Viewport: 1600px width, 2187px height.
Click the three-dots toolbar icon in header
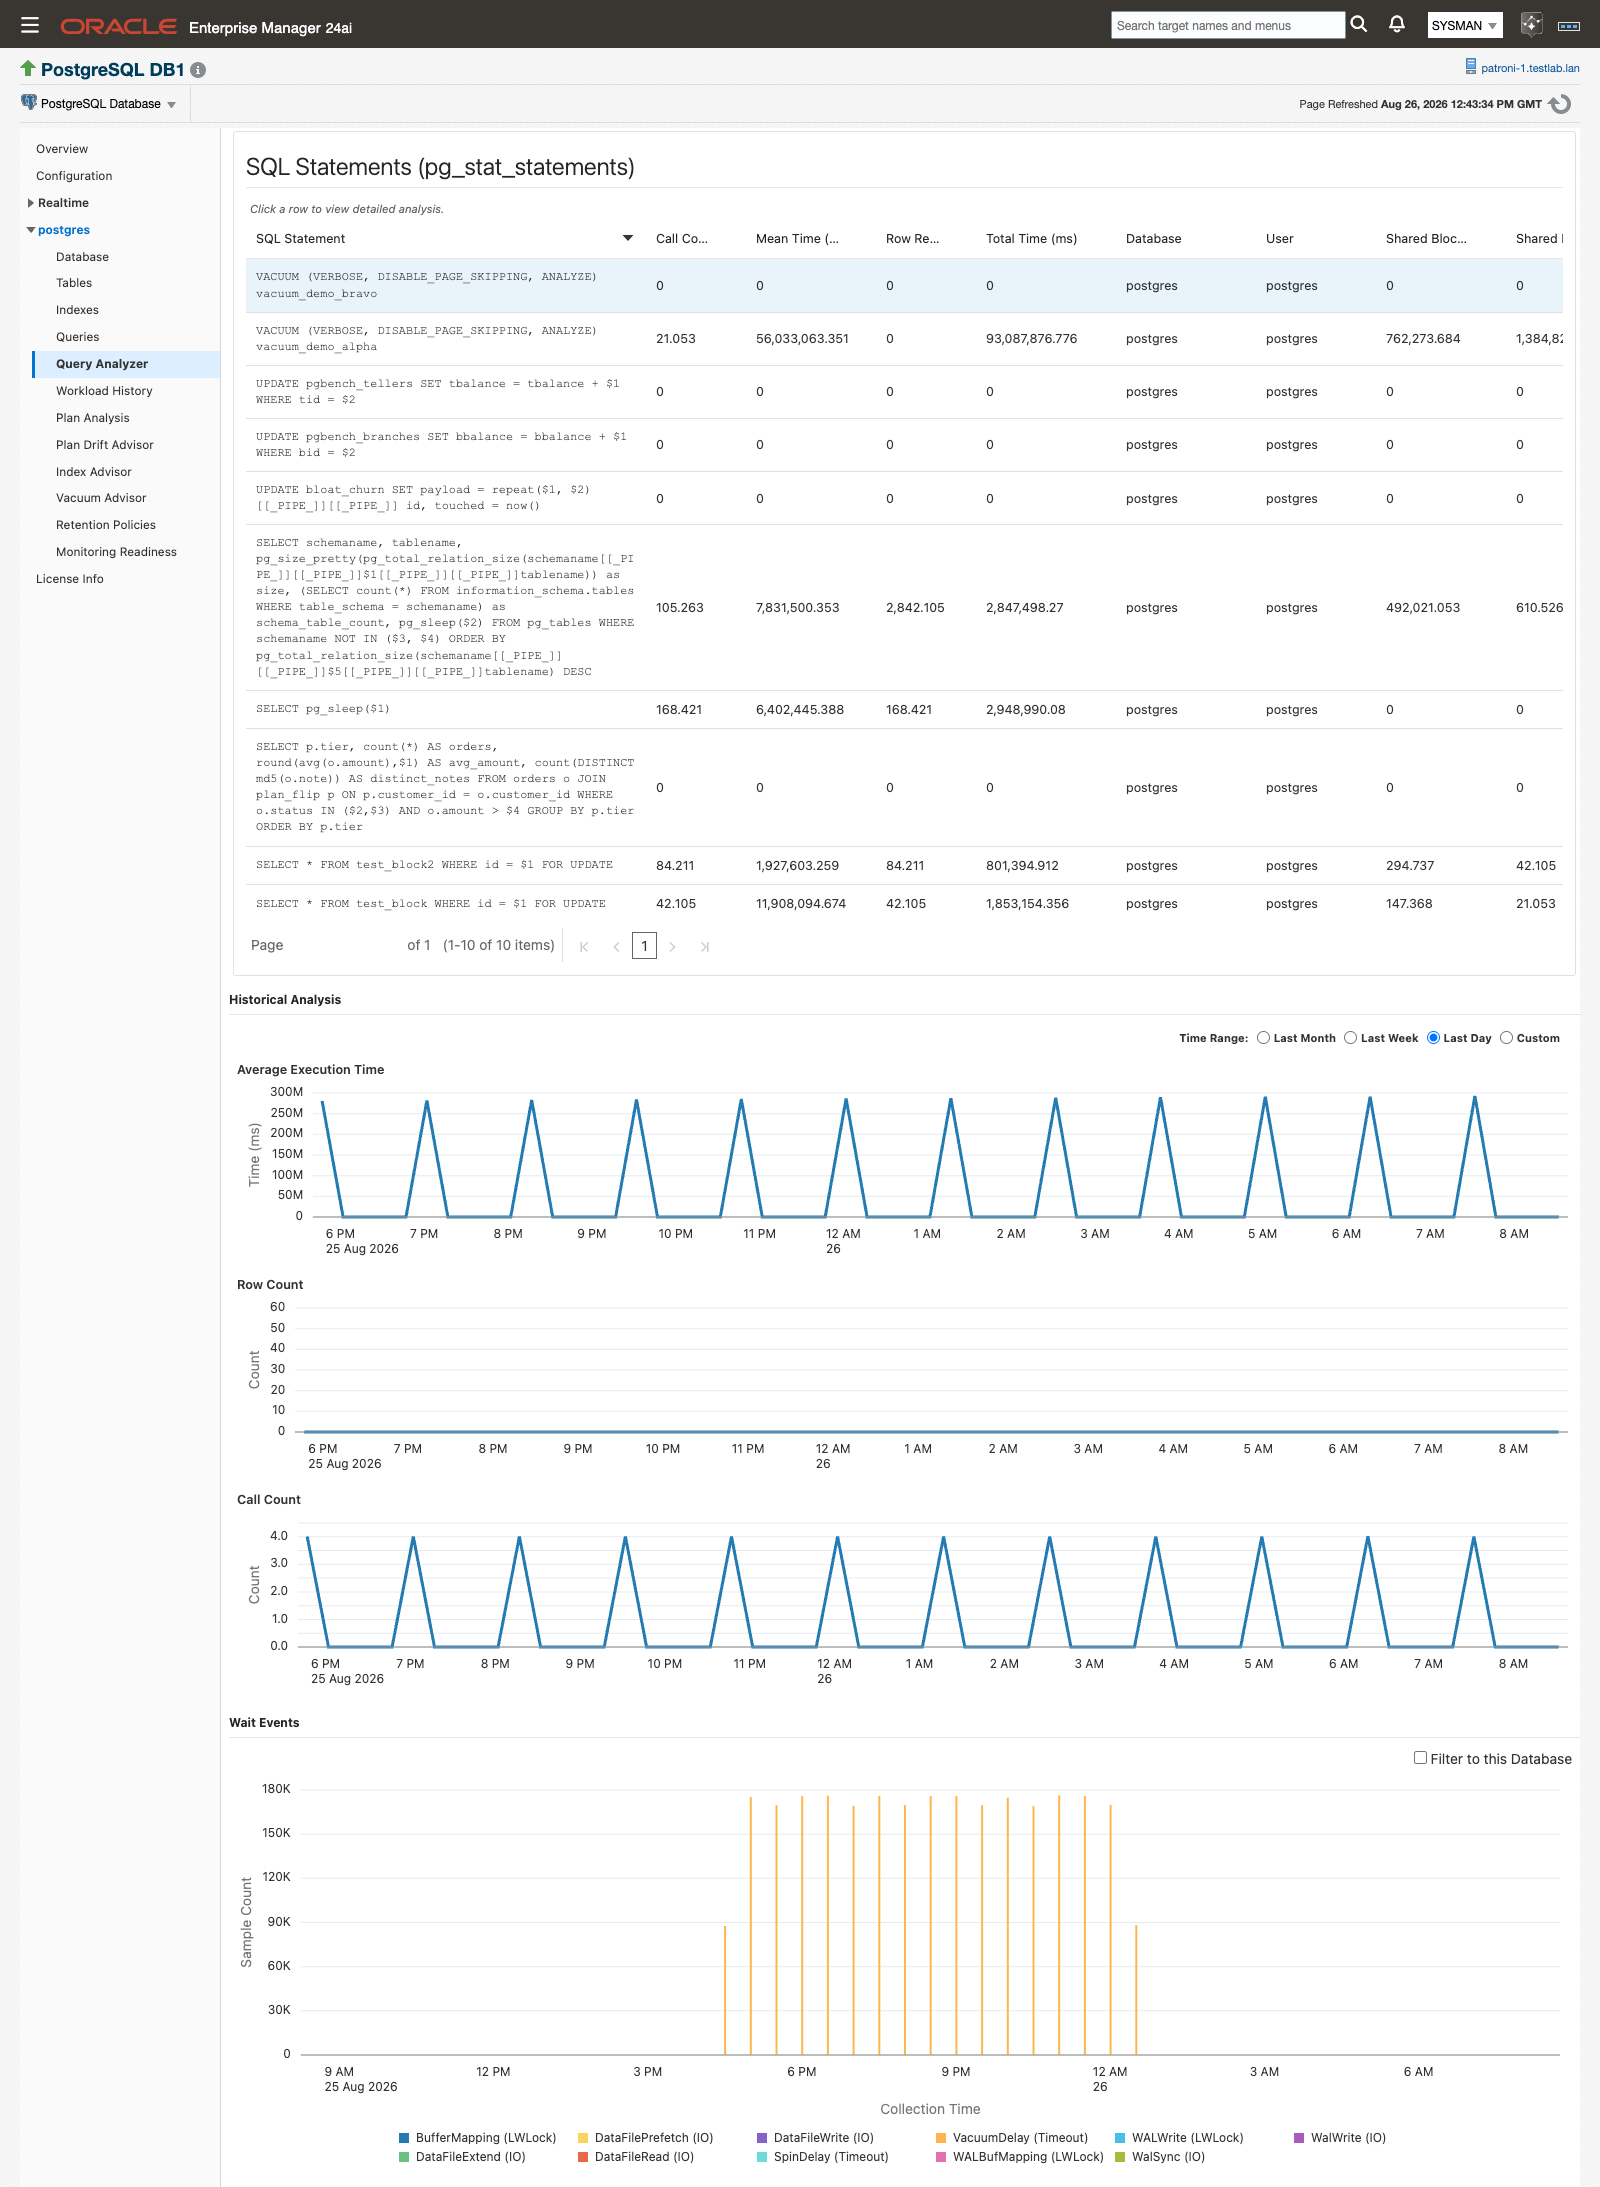point(1569,26)
